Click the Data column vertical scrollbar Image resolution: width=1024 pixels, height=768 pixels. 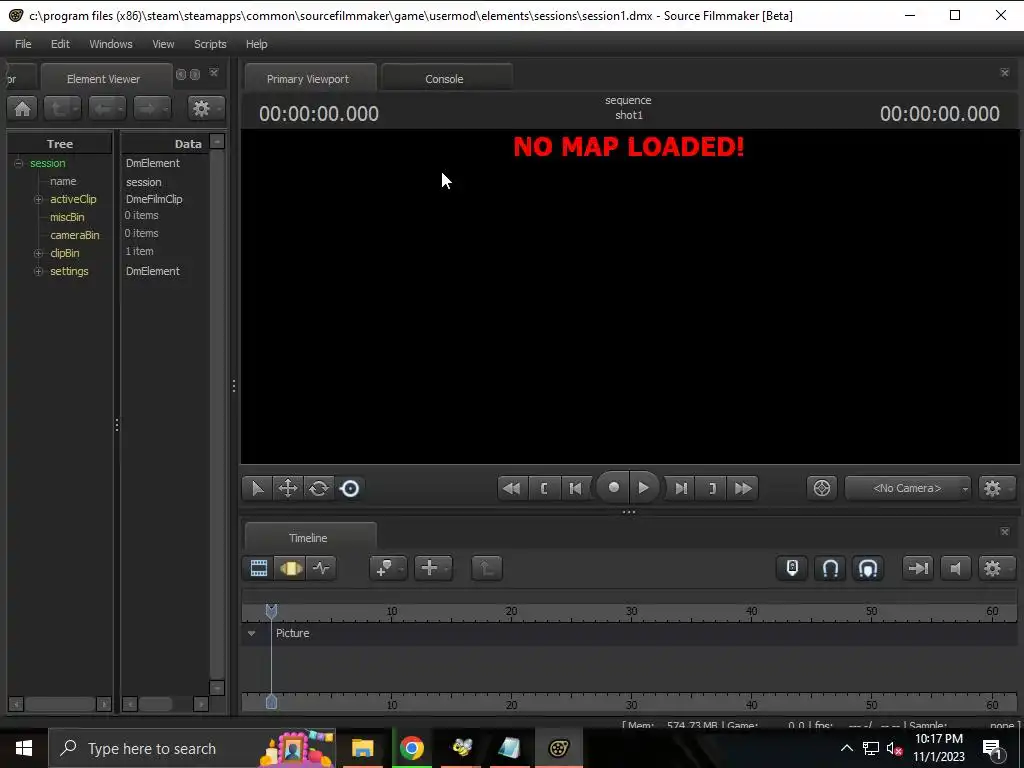tap(217, 414)
